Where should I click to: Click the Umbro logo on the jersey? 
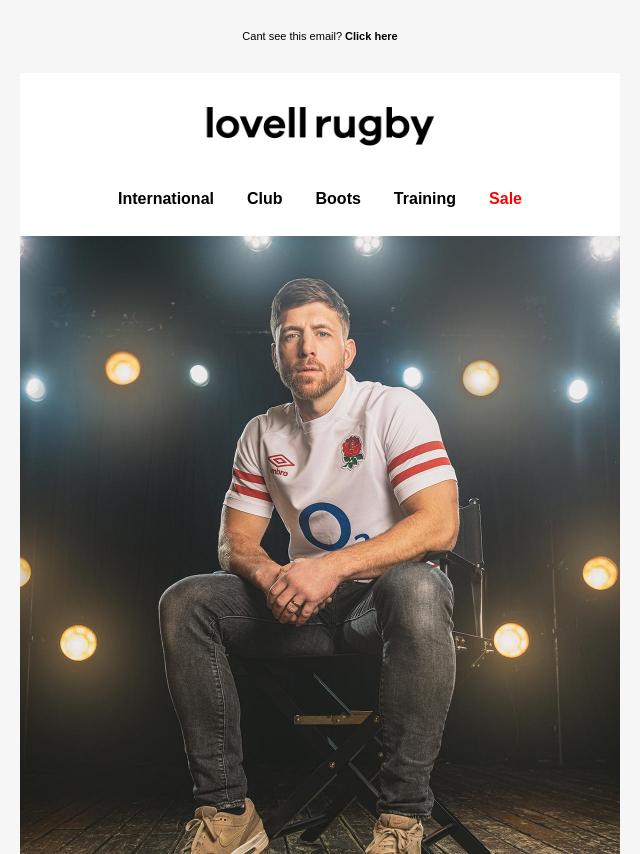tap(280, 465)
